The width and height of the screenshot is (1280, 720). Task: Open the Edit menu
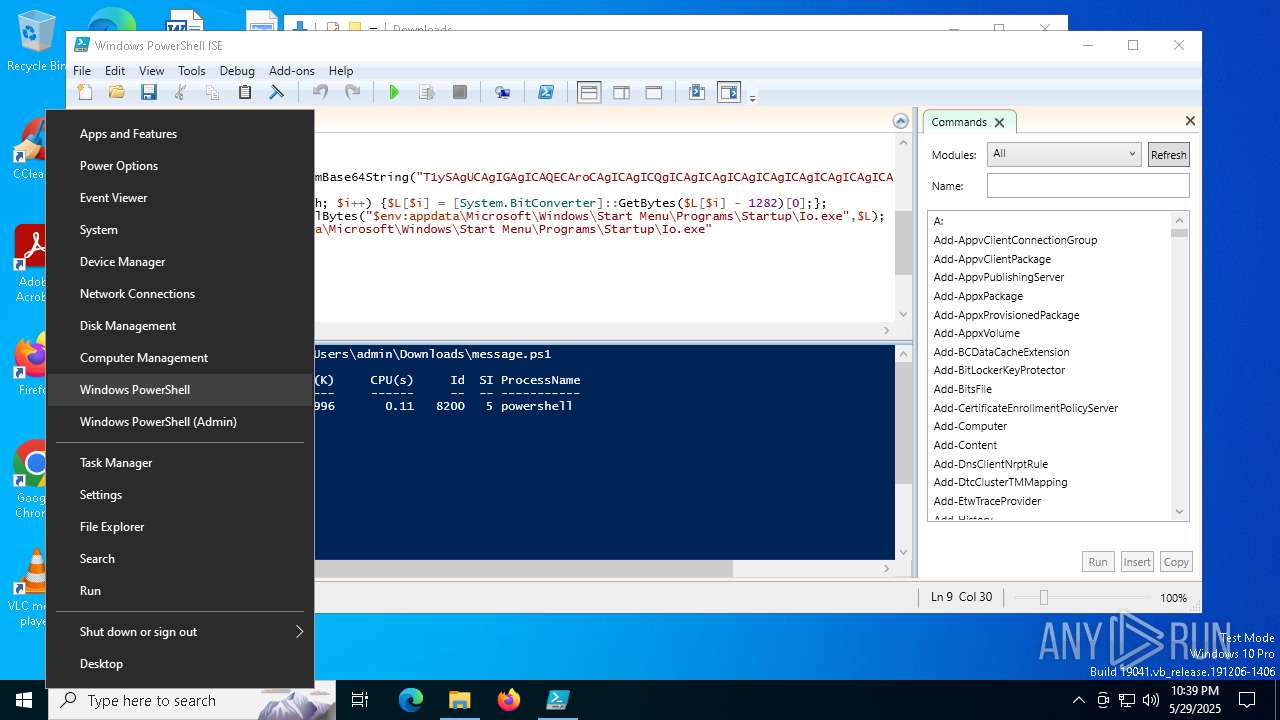(x=115, y=70)
